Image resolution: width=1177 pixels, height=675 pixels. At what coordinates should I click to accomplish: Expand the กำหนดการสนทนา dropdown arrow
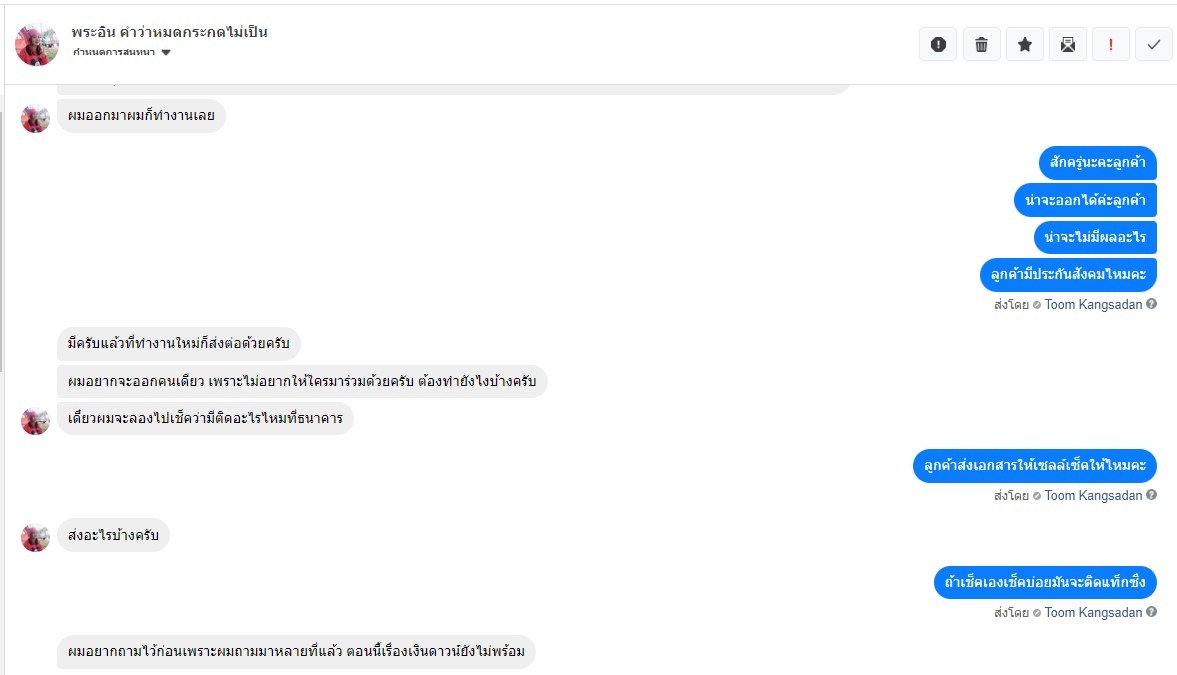[x=166, y=53]
